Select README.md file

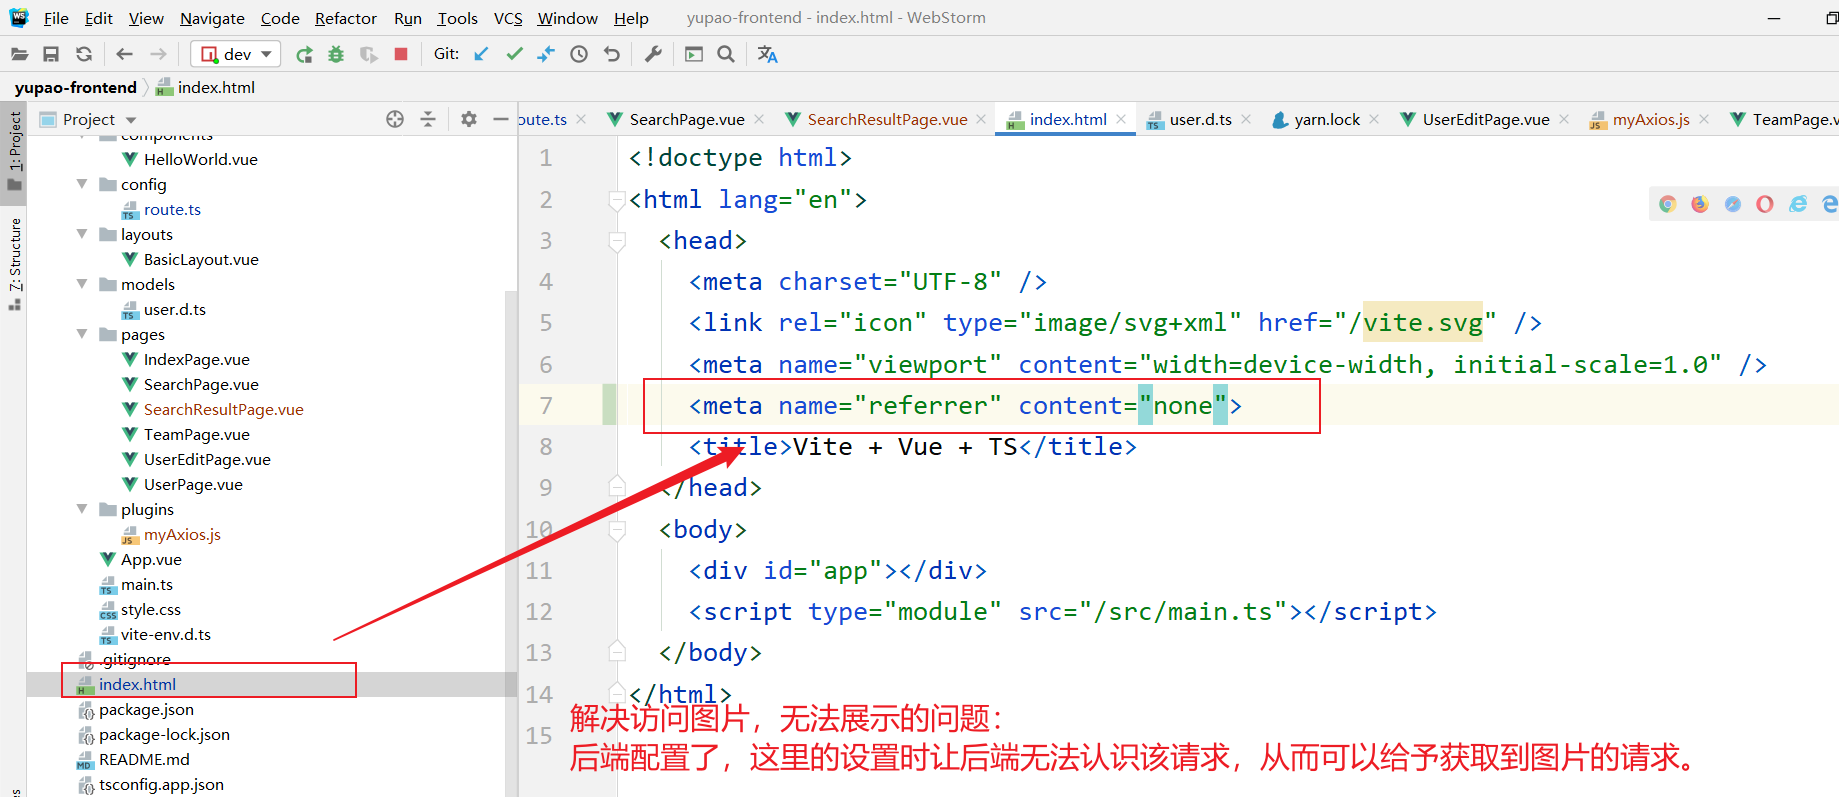(144, 759)
